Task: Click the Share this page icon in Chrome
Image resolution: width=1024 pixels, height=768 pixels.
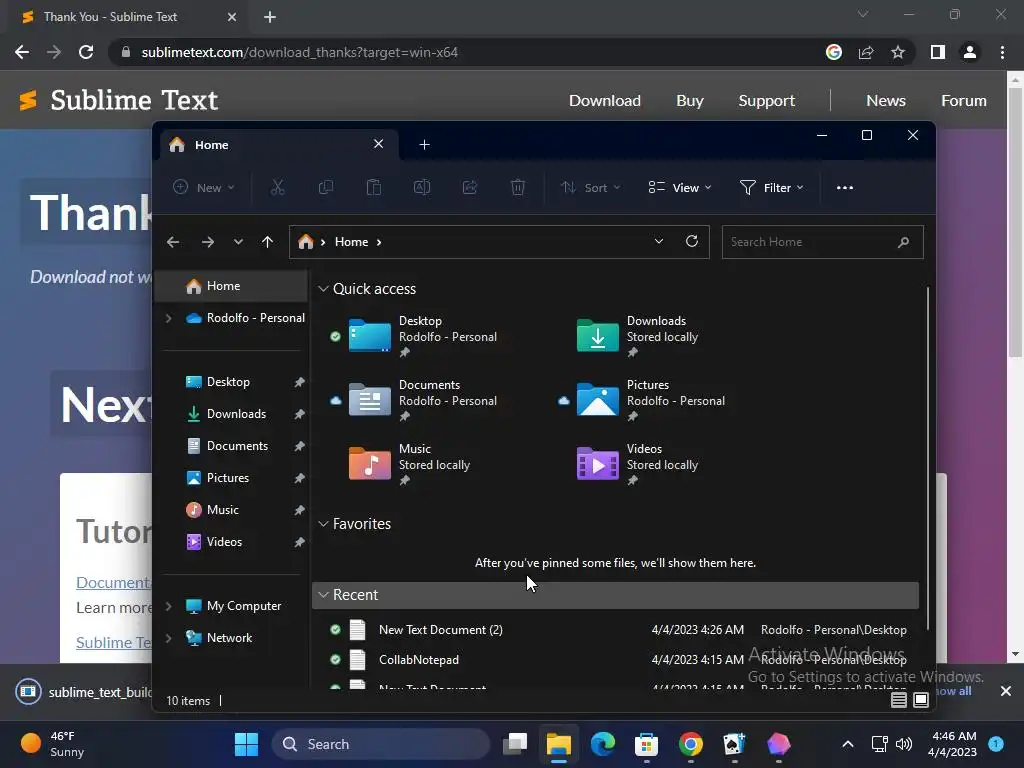Action: 866,52
